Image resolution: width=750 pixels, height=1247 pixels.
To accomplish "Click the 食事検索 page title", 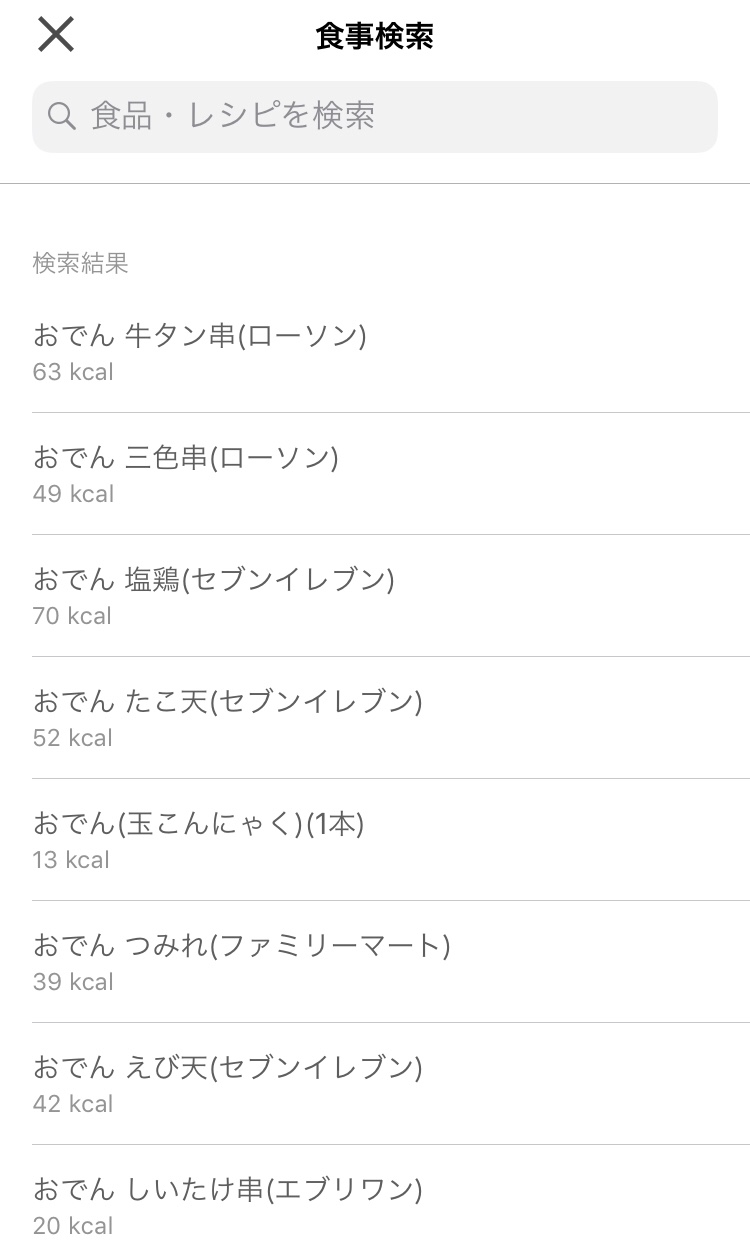I will pyautogui.click(x=374, y=36).
